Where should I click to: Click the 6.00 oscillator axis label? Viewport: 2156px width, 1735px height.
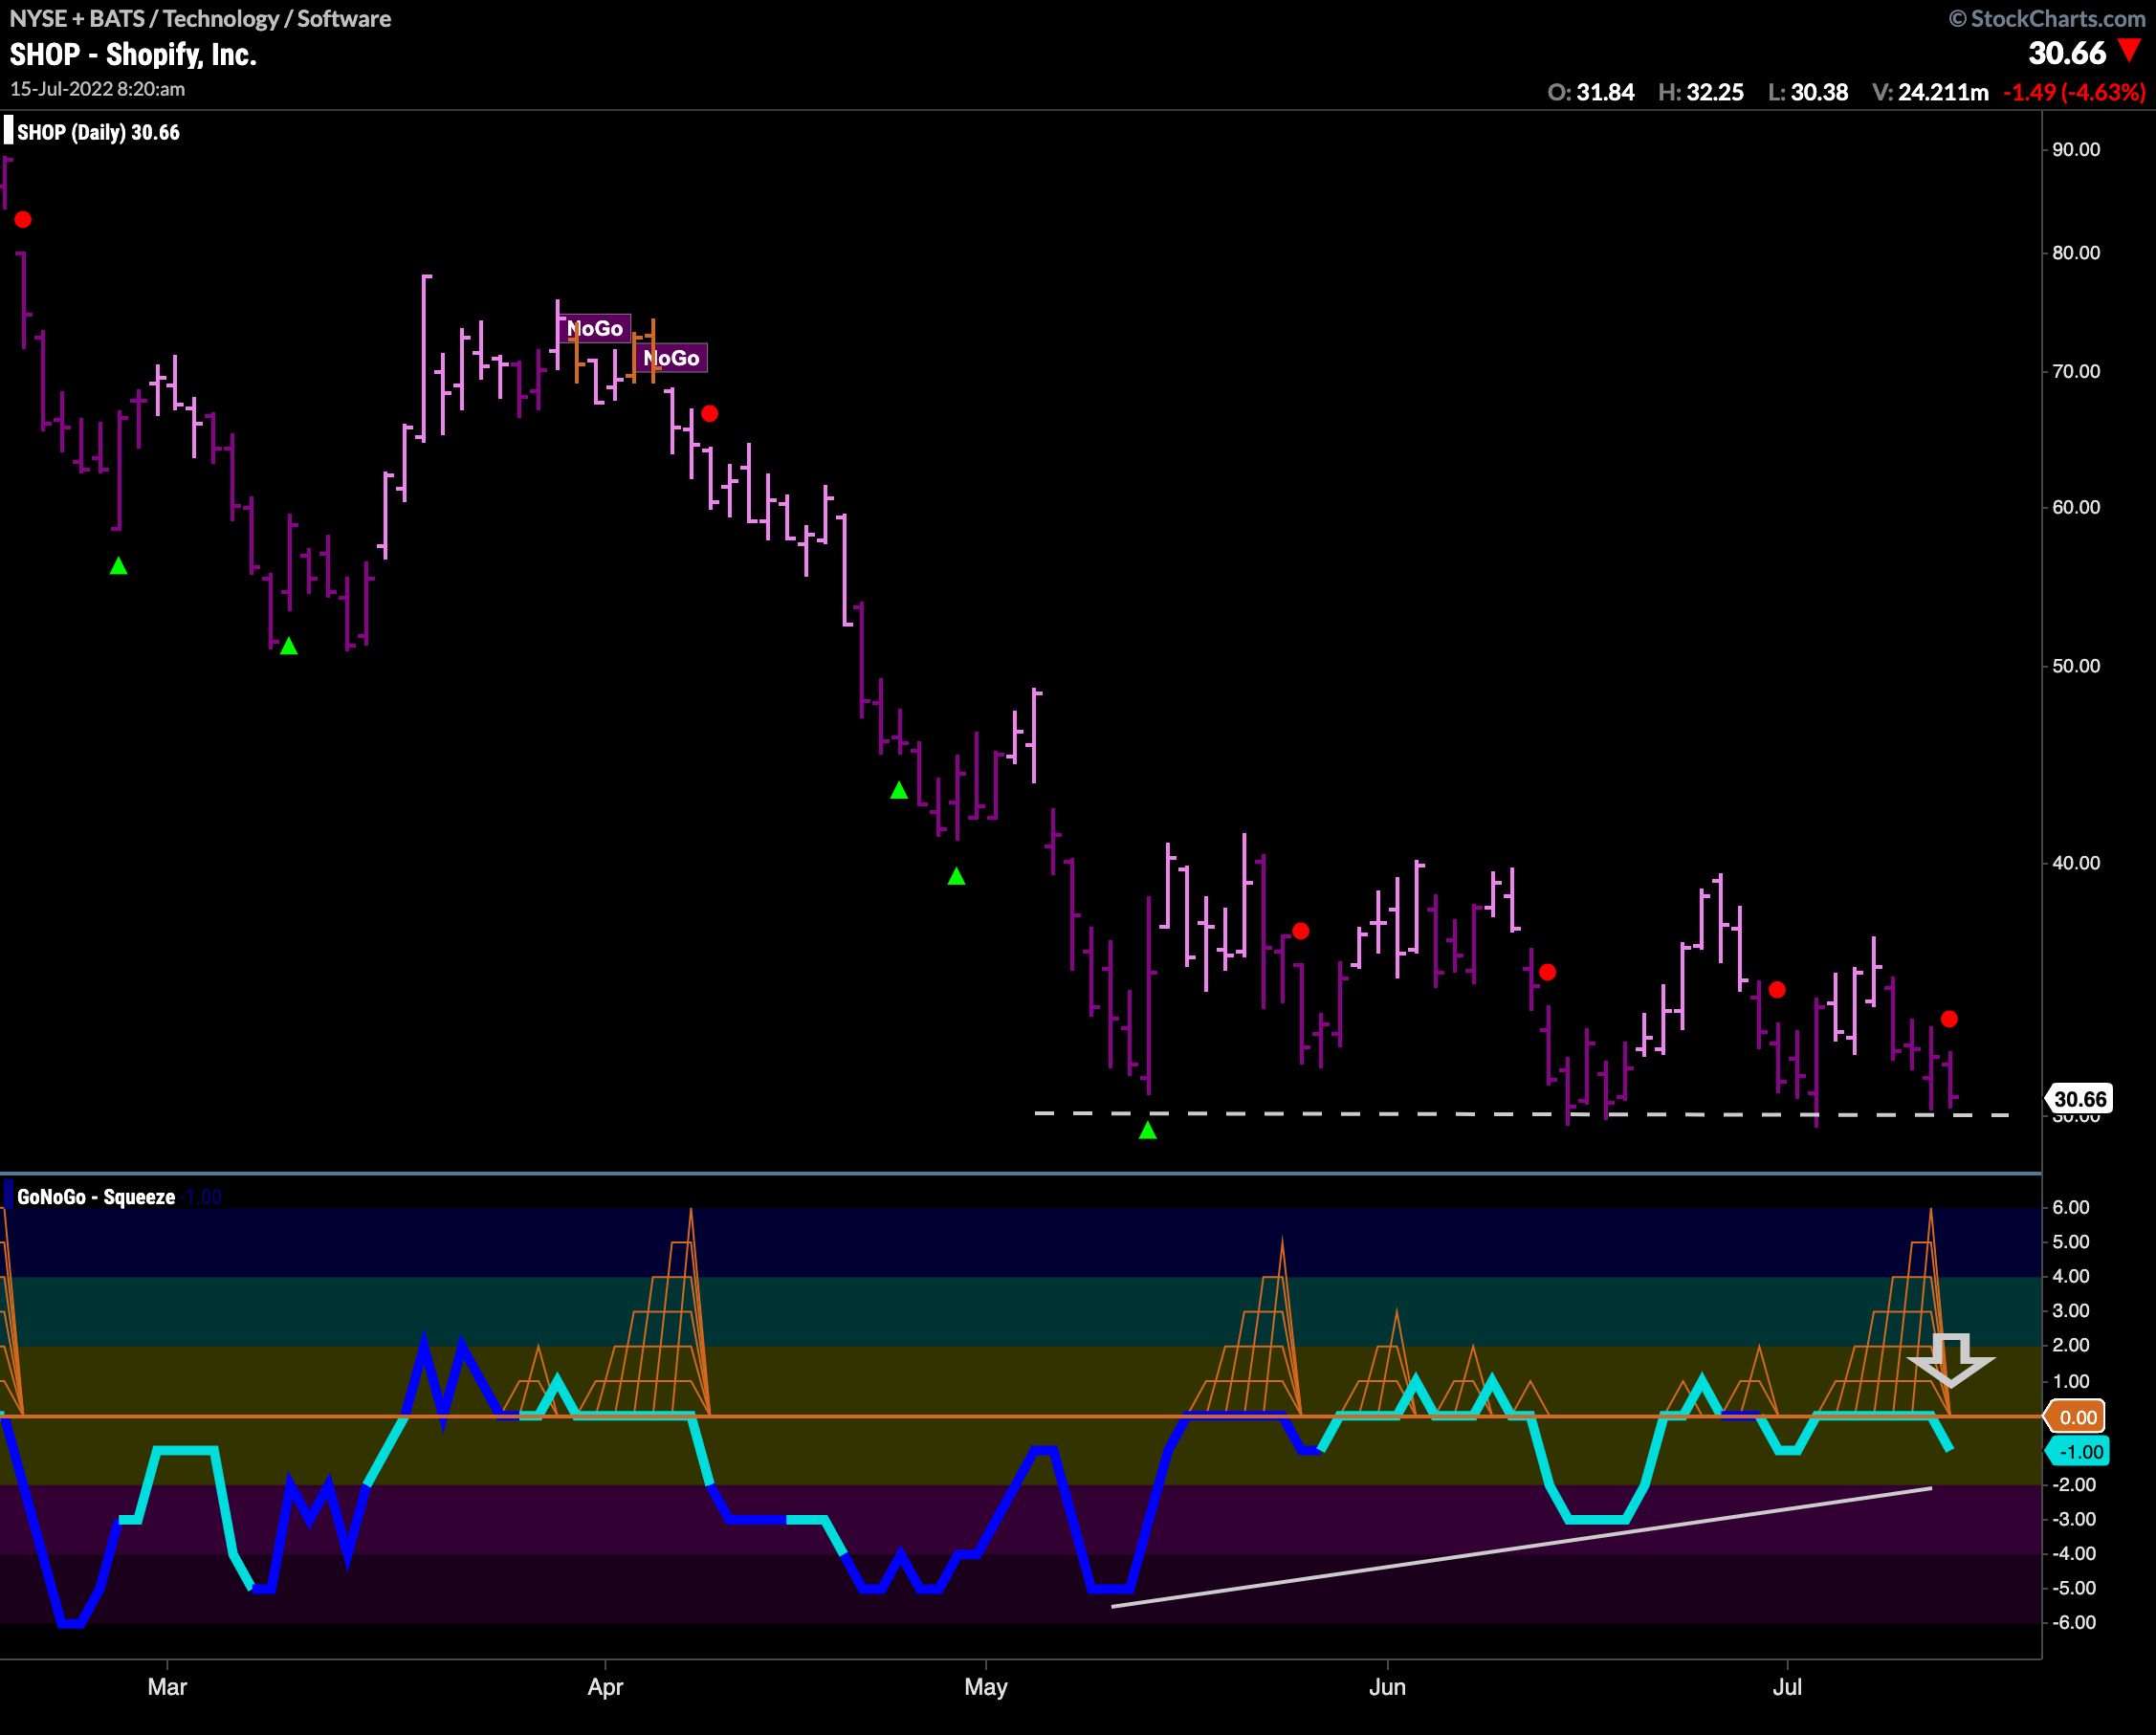click(x=2071, y=1208)
